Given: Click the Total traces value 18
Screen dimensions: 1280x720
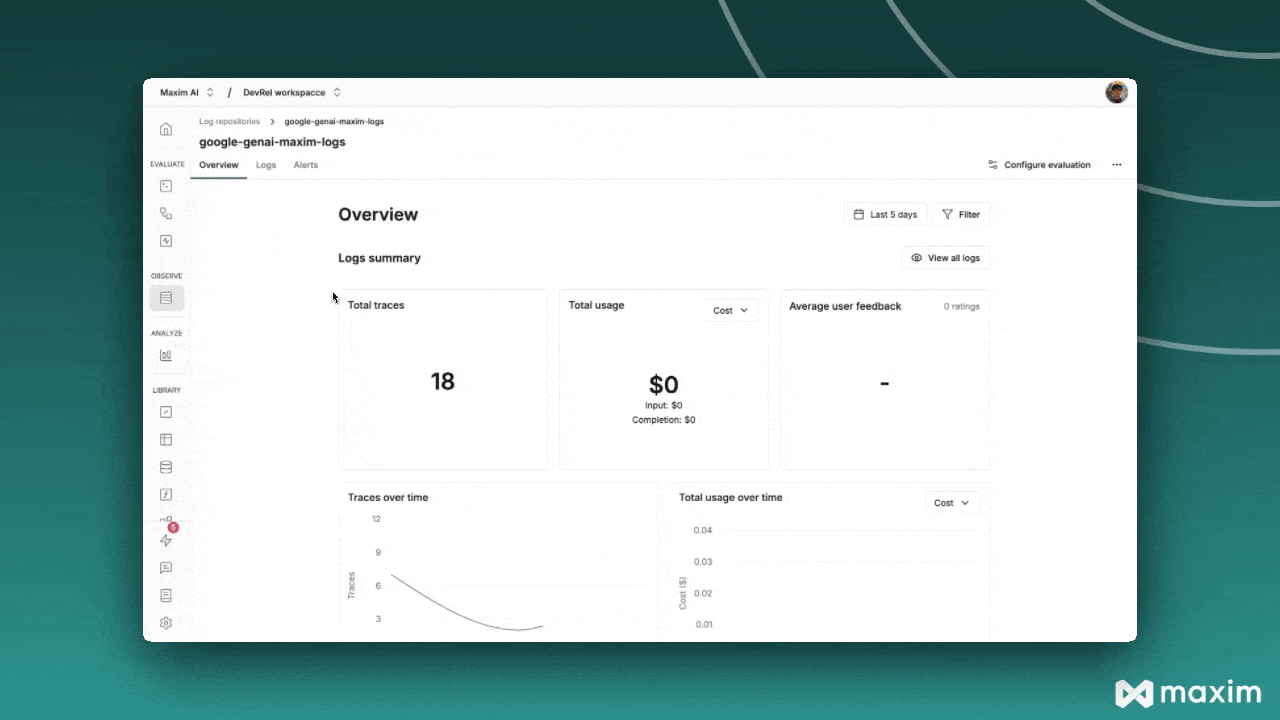Looking at the screenshot, I should coord(442,381).
